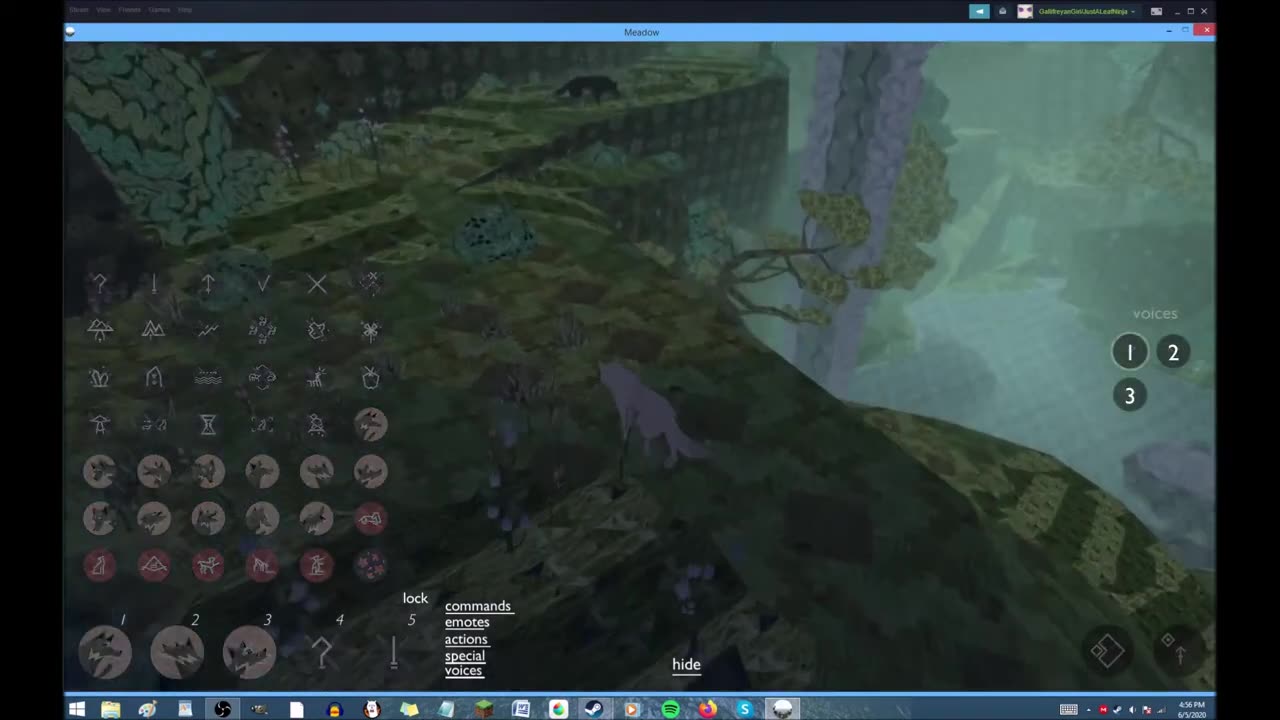Select the exclamation mark symbol in grid

(x=154, y=284)
